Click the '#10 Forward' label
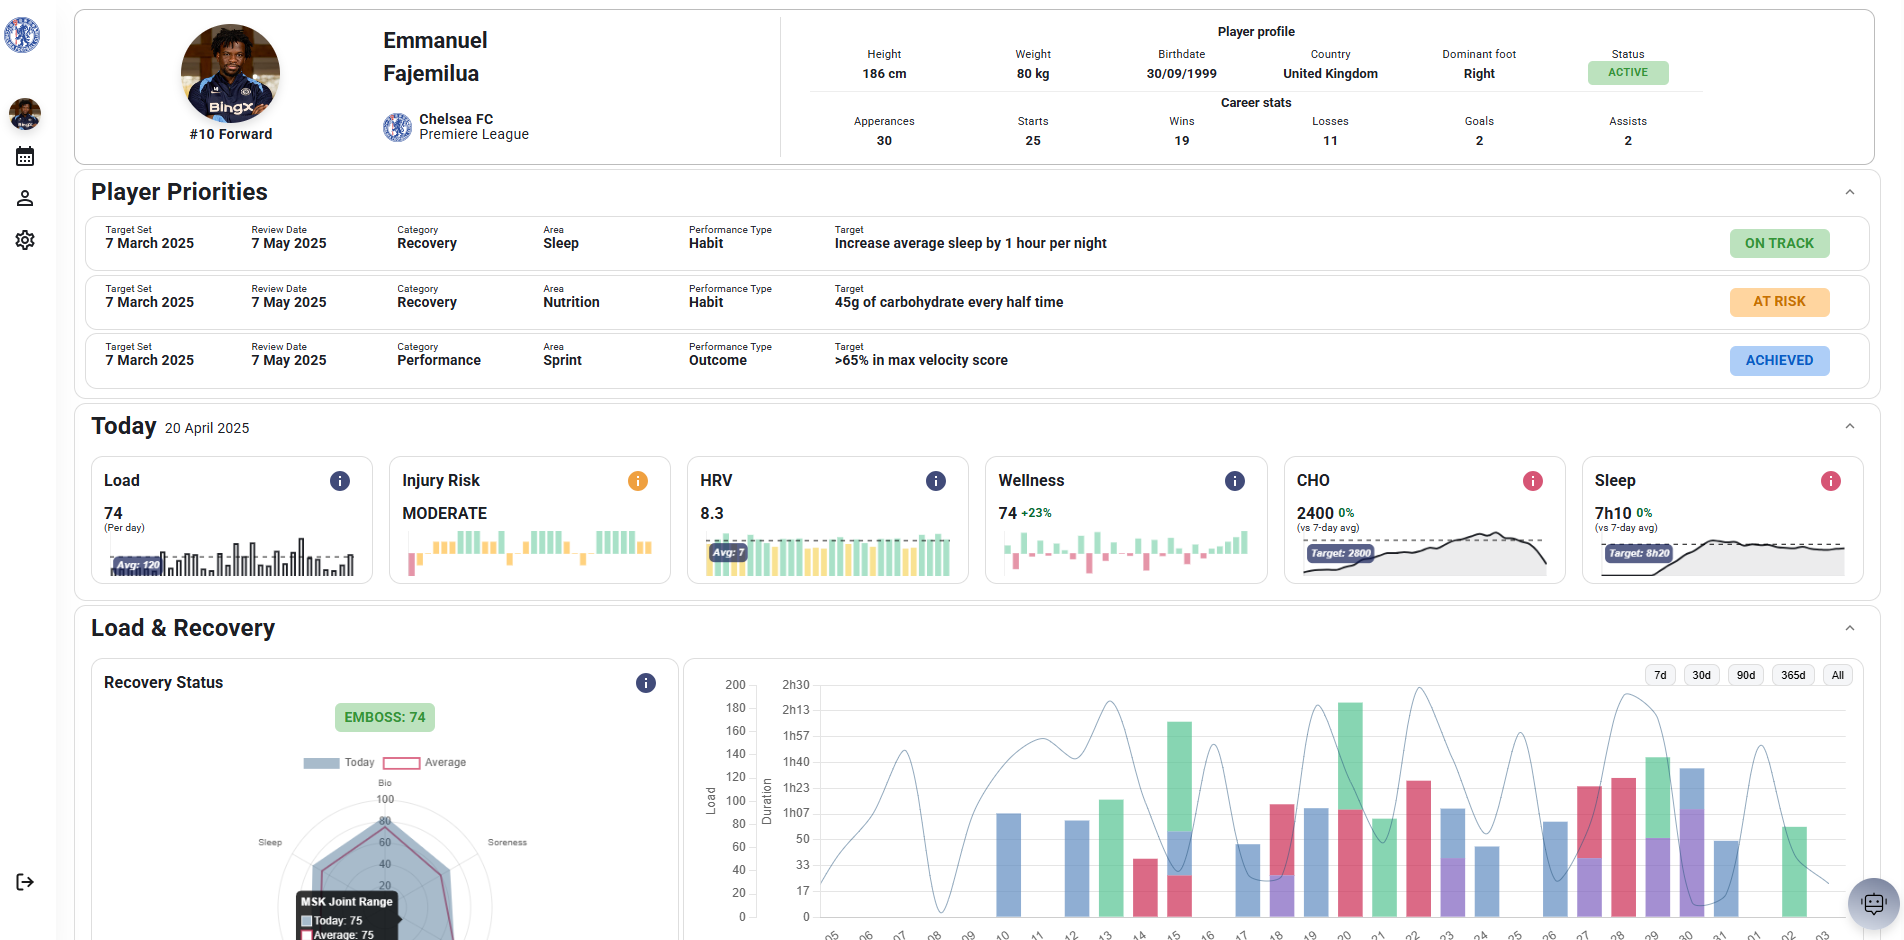 [231, 134]
